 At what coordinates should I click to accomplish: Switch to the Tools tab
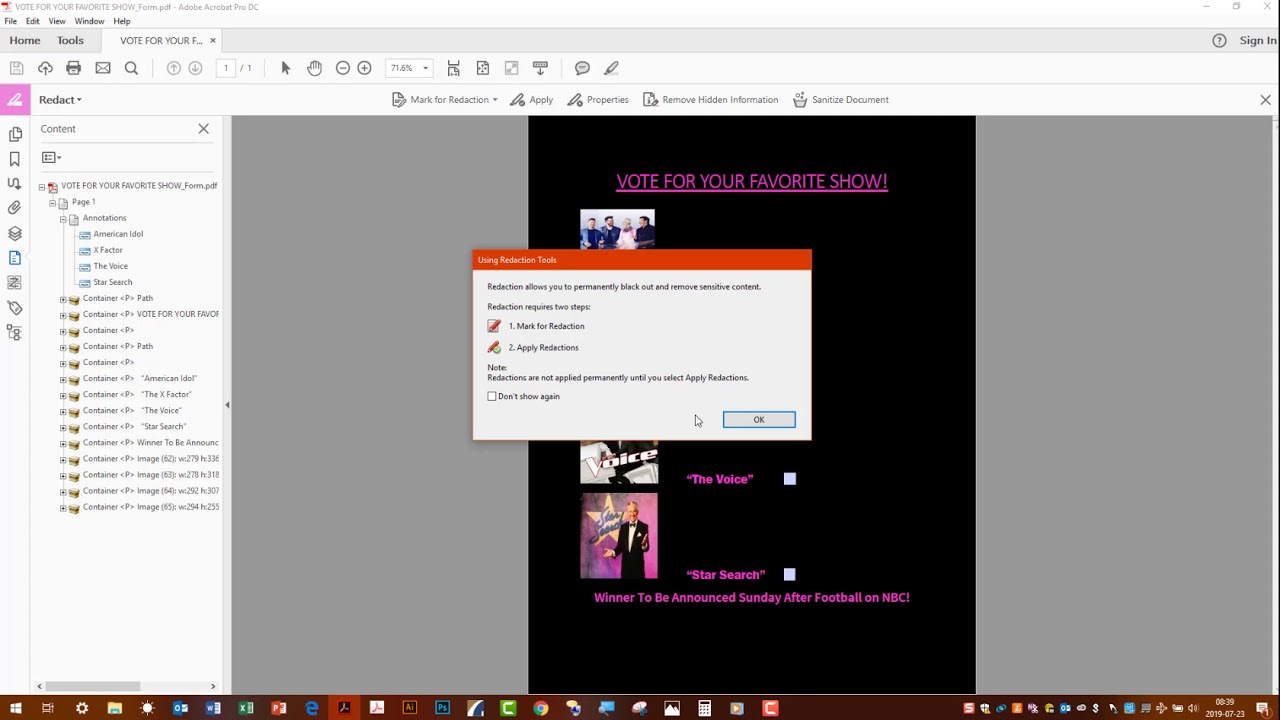tap(70, 40)
